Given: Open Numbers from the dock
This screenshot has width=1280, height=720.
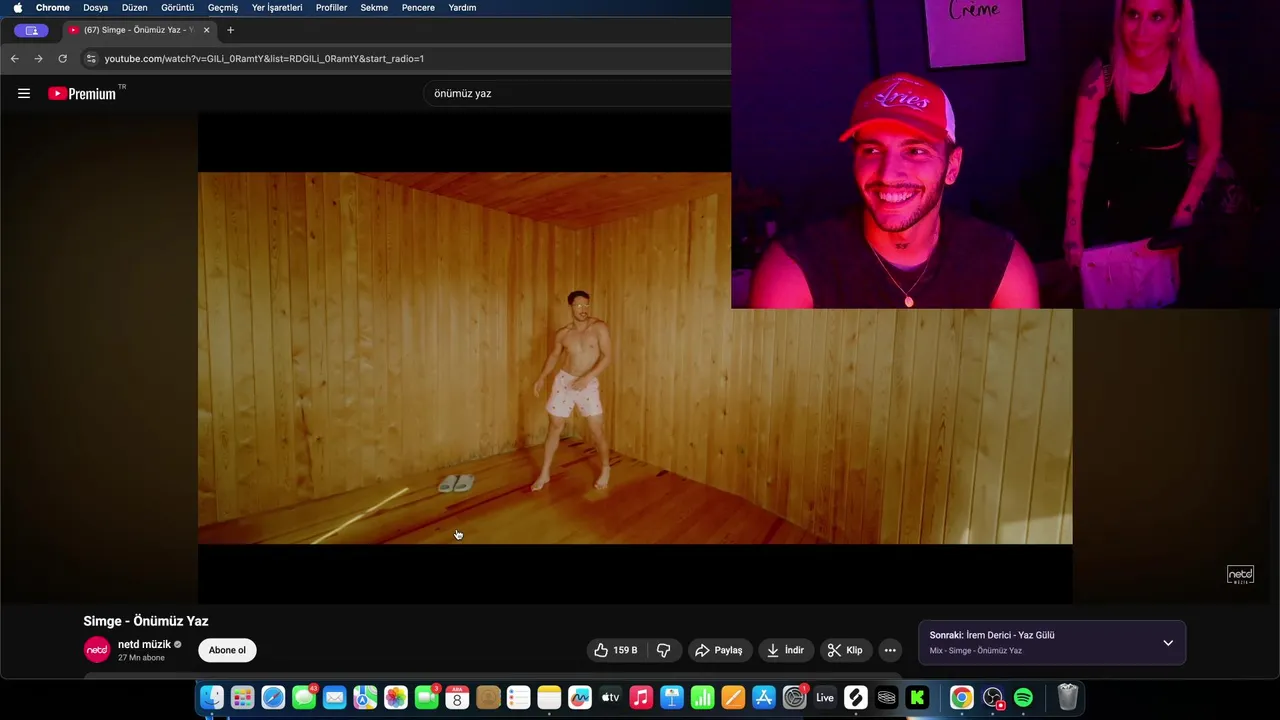Looking at the screenshot, I should point(702,697).
